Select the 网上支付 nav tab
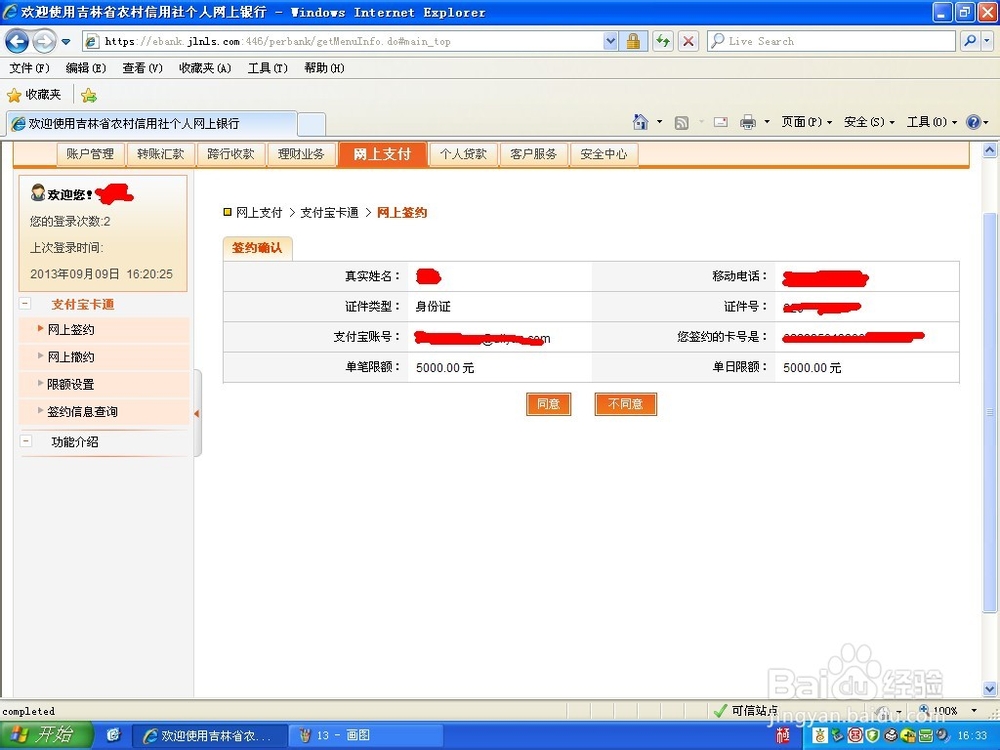Screen dimensions: 1000x750 tap(382, 154)
